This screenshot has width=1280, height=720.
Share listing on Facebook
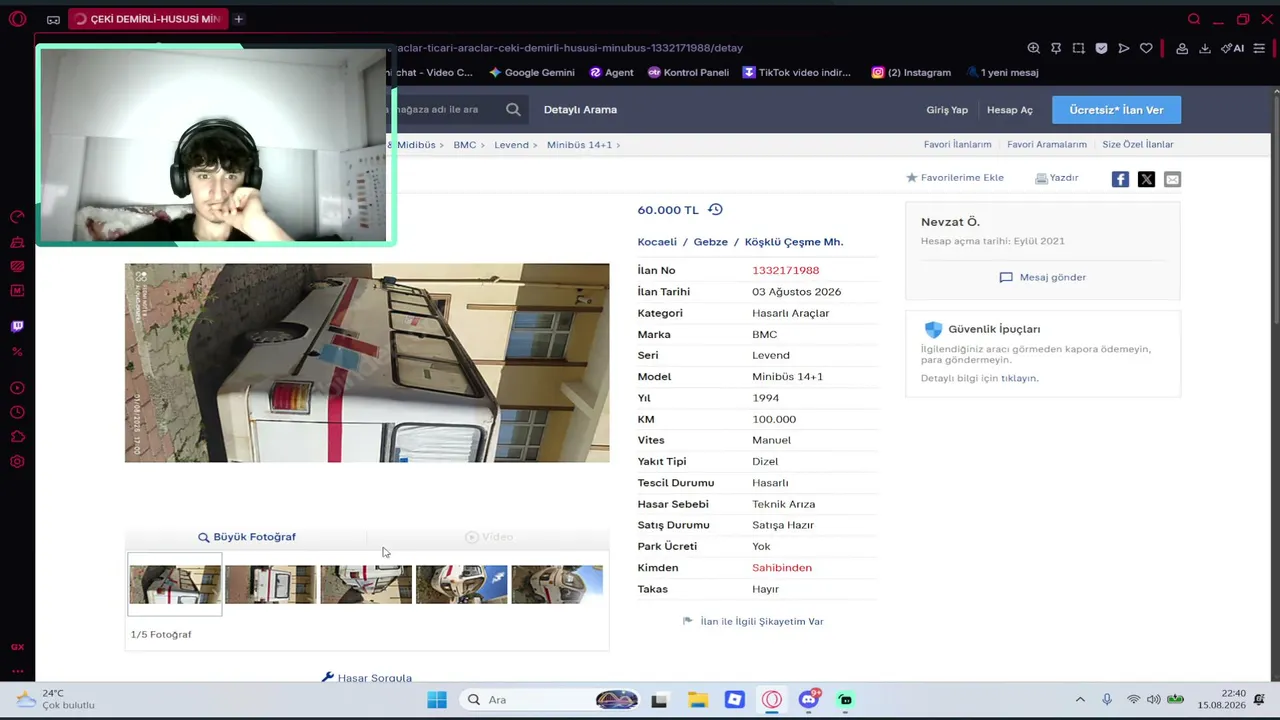[x=1120, y=179]
